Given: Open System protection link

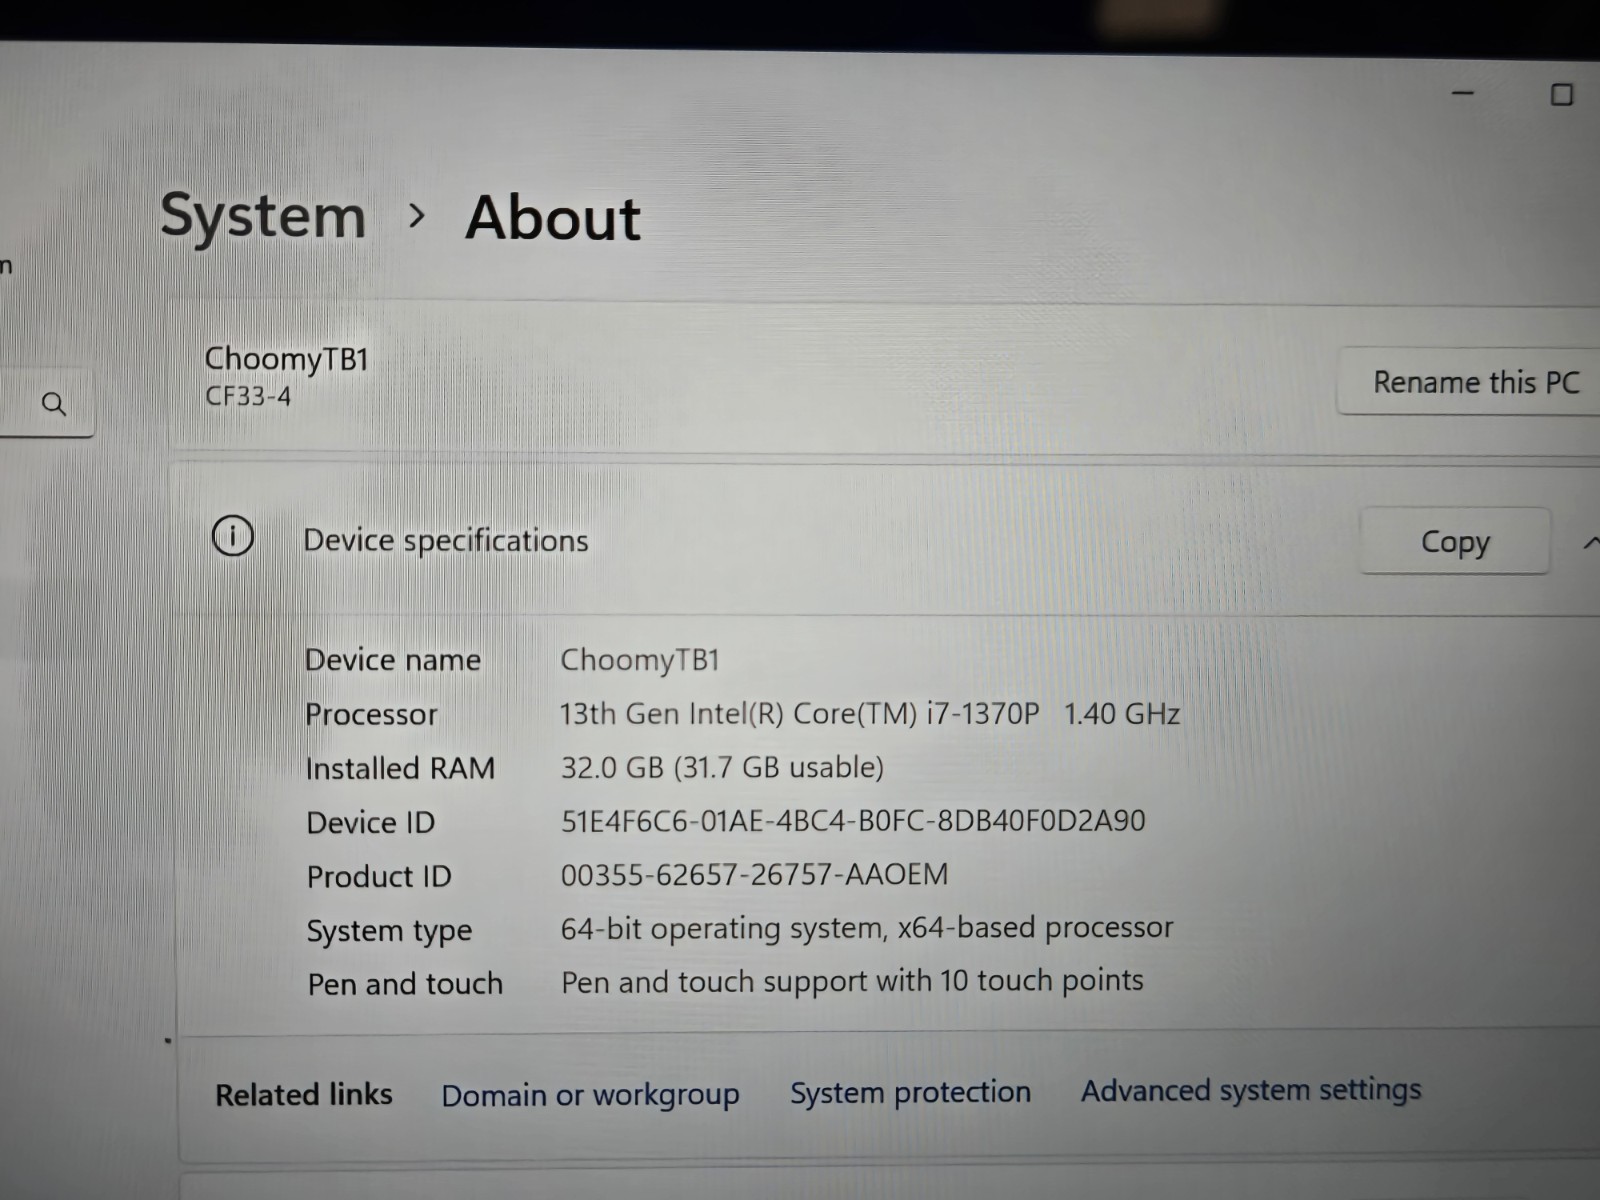Looking at the screenshot, I should (910, 1092).
